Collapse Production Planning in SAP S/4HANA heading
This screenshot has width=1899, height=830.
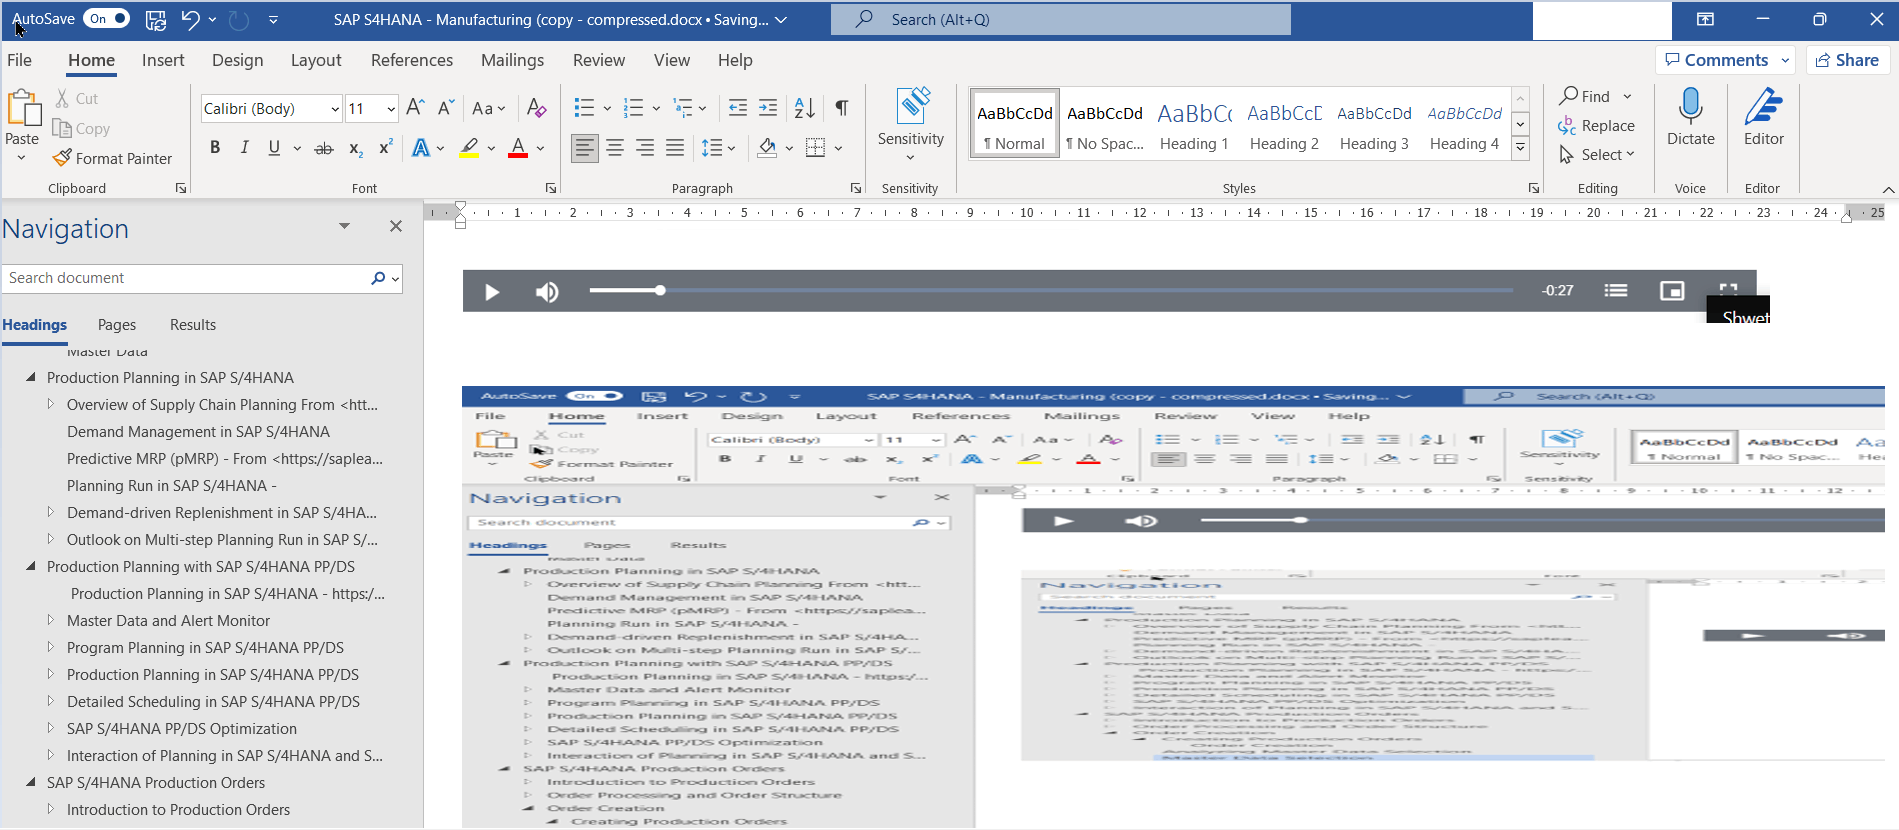point(31,377)
